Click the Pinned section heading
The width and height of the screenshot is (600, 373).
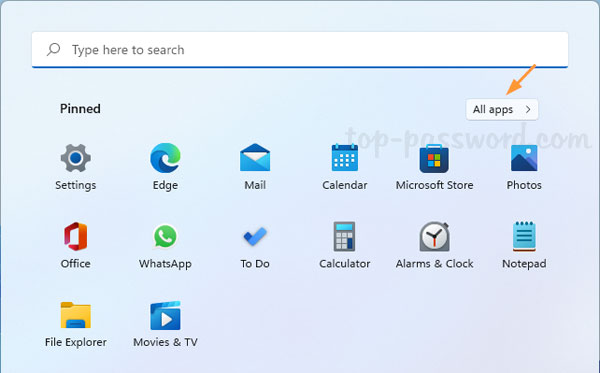coord(80,109)
